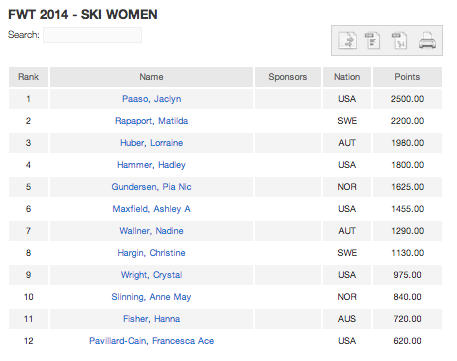Click AUT nation in Wallner's row
The width and height of the screenshot is (457, 361).
(x=347, y=231)
